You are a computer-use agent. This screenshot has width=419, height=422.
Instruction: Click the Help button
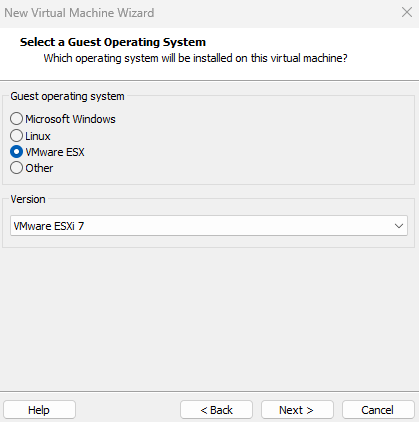click(x=39, y=410)
